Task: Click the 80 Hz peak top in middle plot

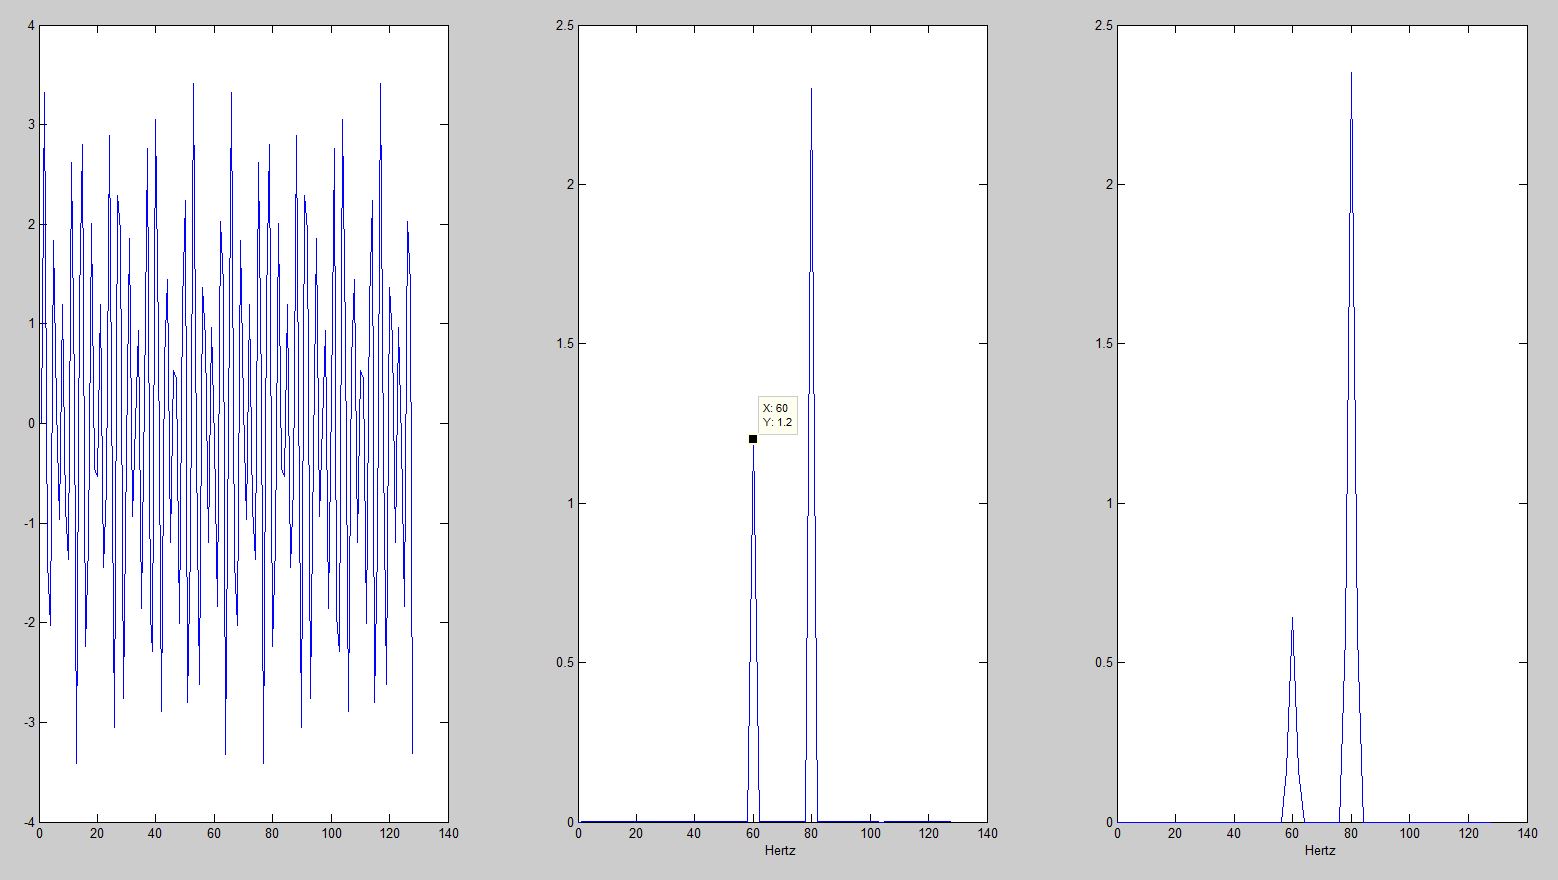Action: (811, 90)
